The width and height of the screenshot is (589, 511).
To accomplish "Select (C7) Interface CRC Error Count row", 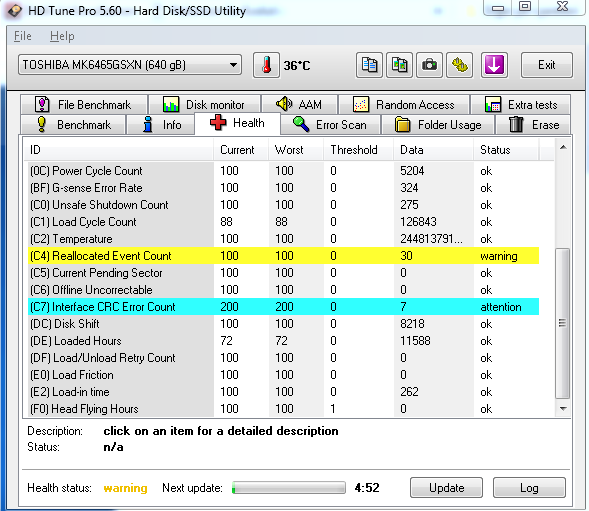I will [x=284, y=307].
